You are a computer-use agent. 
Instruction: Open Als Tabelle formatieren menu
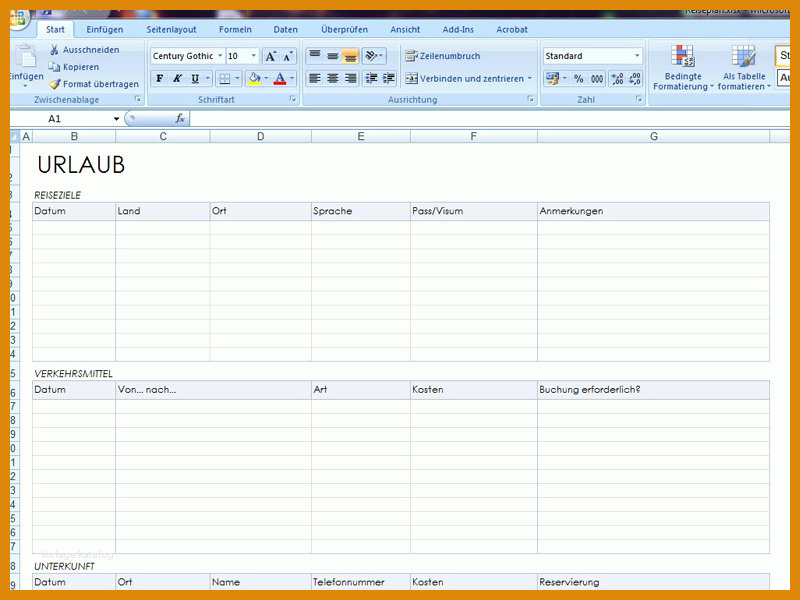pos(744,68)
